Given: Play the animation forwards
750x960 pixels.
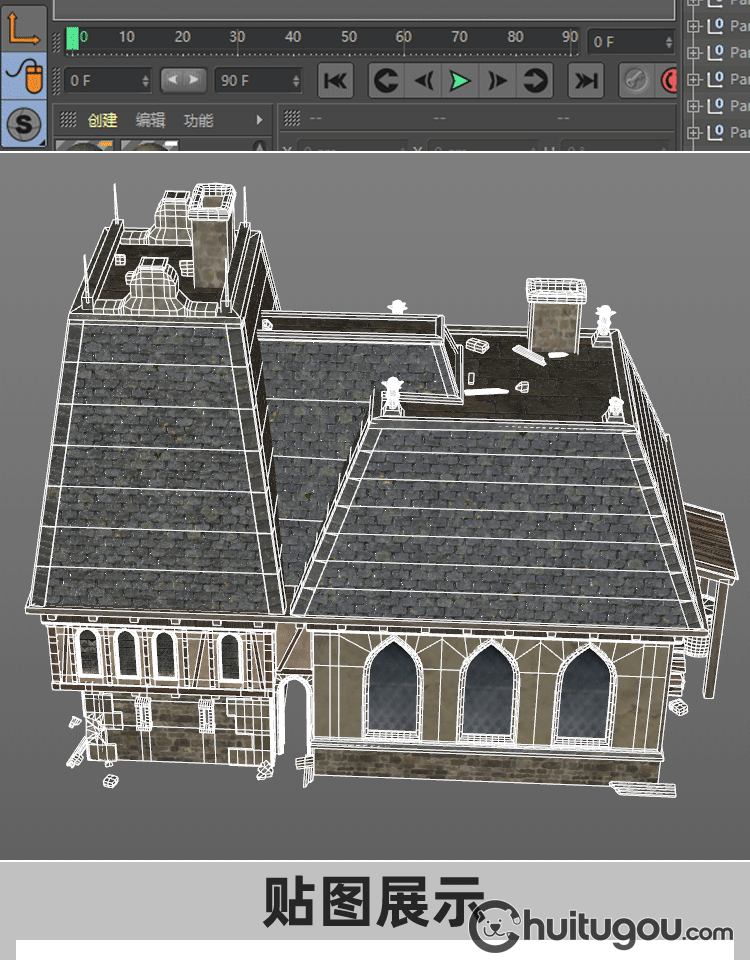Looking at the screenshot, I should click(x=460, y=80).
